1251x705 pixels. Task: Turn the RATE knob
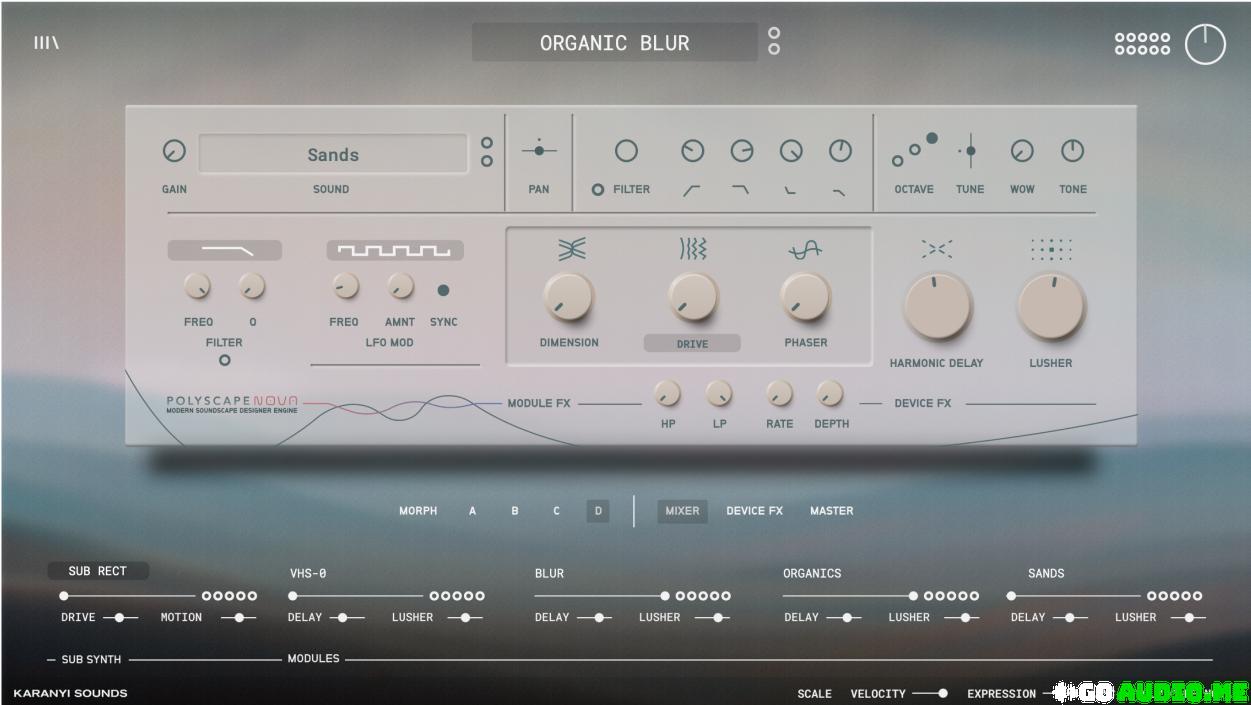779,394
